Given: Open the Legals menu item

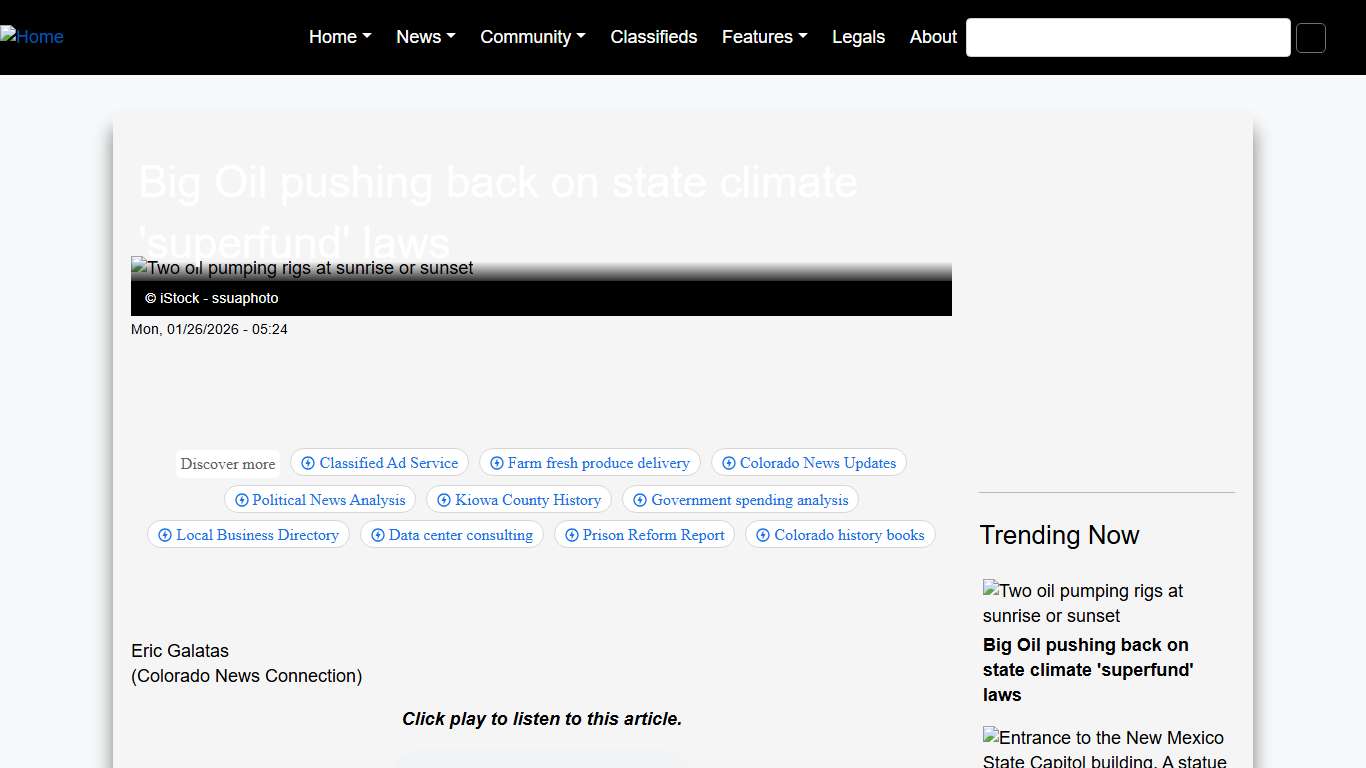Looking at the screenshot, I should click(x=858, y=37).
